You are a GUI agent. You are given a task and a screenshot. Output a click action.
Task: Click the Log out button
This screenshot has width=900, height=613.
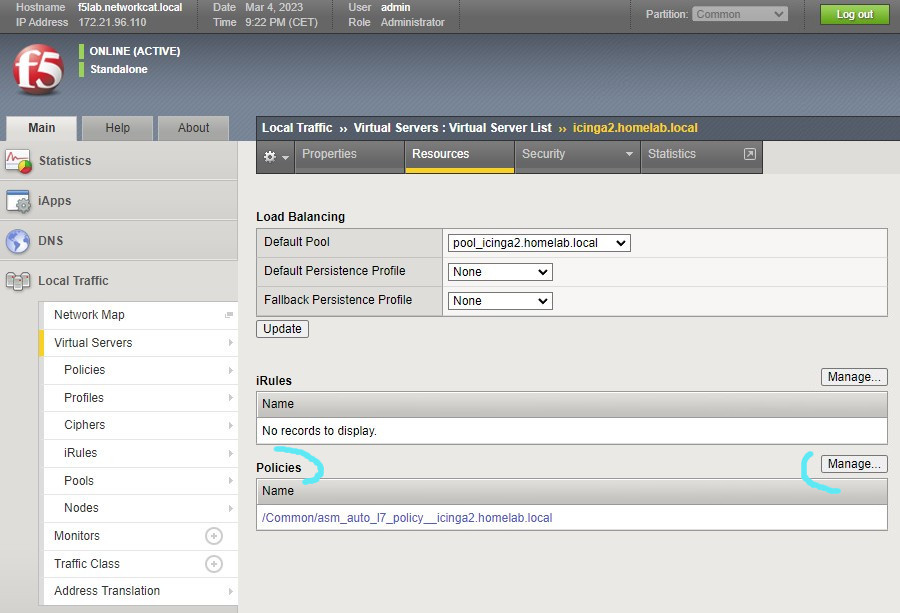855,14
